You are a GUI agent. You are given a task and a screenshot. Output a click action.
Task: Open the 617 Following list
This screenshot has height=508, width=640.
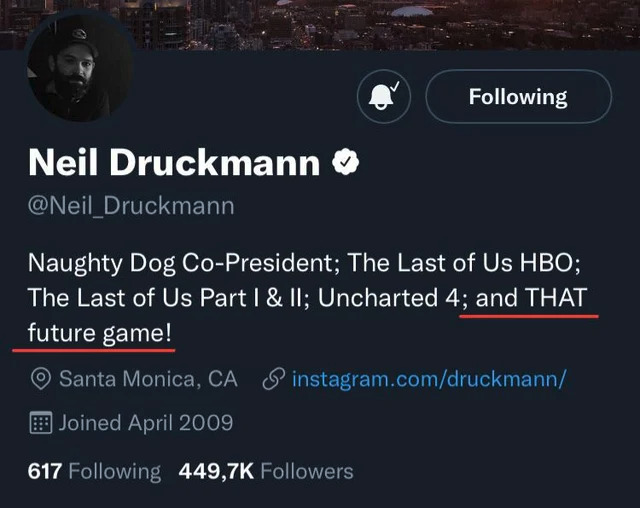94,471
